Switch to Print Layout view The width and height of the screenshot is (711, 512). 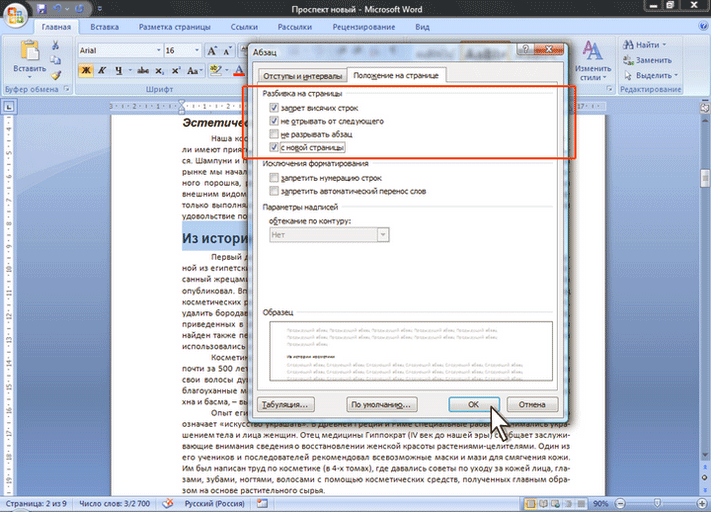click(x=530, y=503)
